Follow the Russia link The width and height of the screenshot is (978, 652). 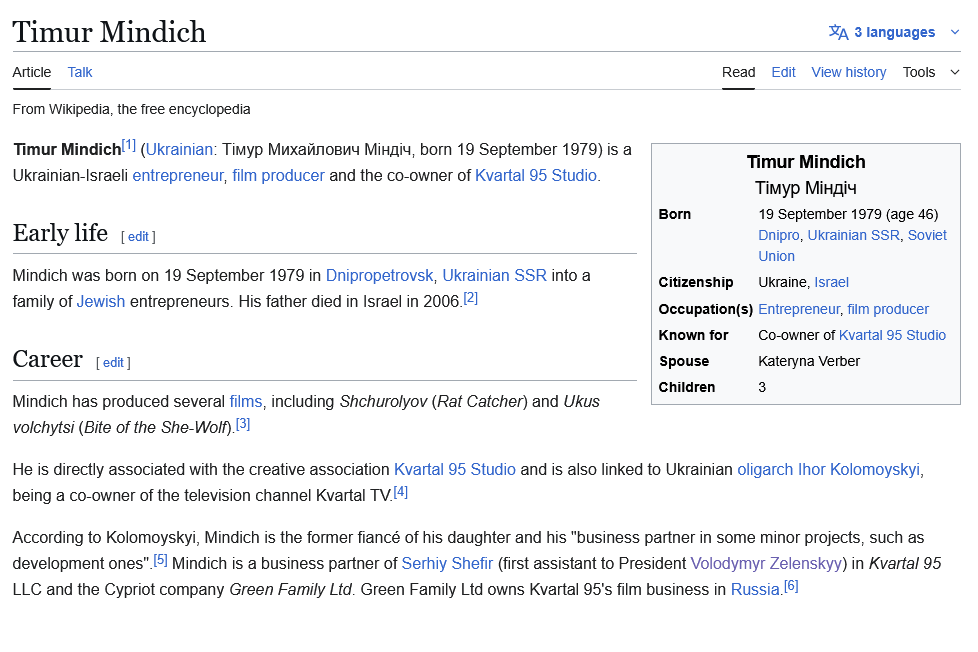tap(755, 590)
